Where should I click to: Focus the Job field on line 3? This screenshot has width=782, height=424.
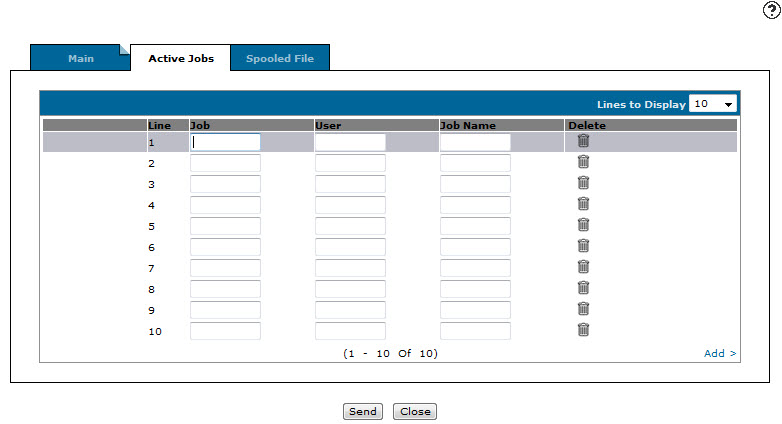[225, 184]
